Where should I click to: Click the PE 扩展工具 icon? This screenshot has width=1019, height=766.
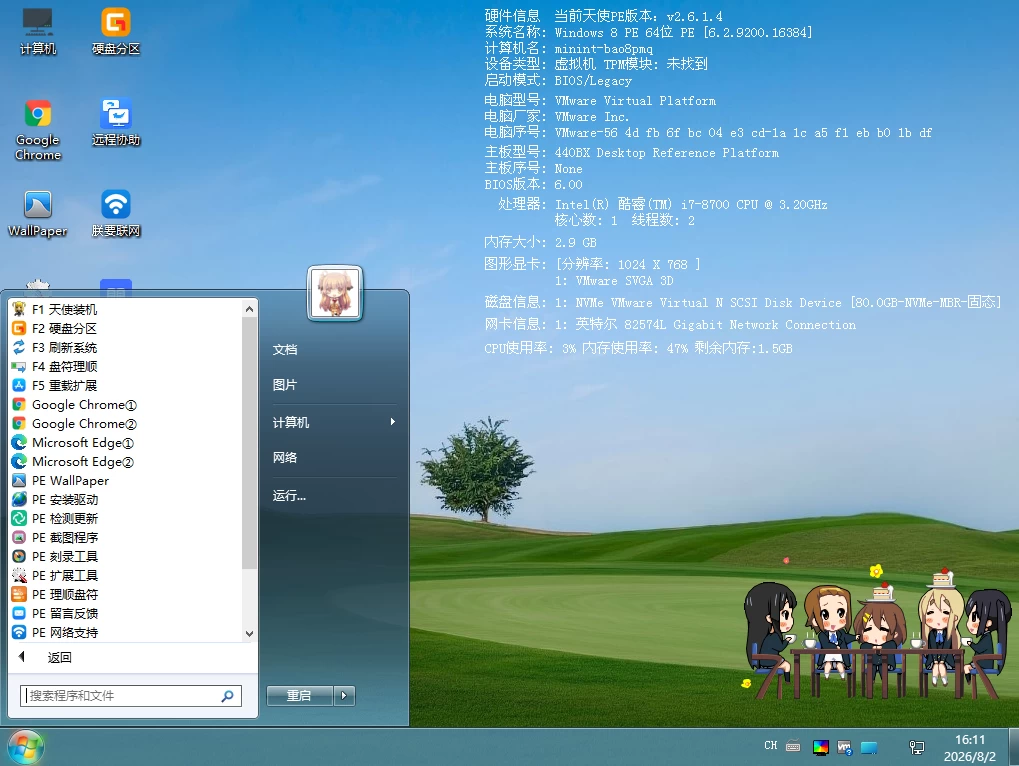[x=19, y=576]
